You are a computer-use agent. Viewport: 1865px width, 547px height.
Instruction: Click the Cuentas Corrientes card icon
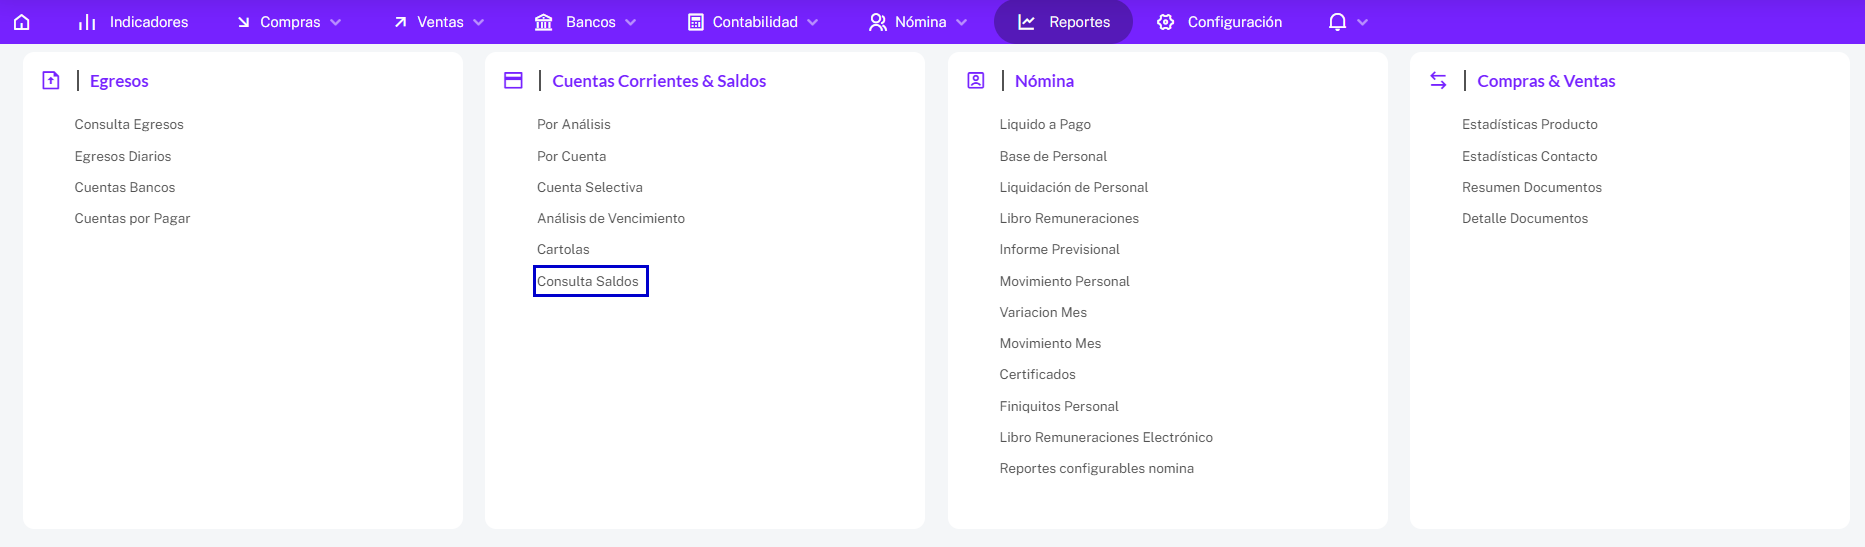click(513, 81)
